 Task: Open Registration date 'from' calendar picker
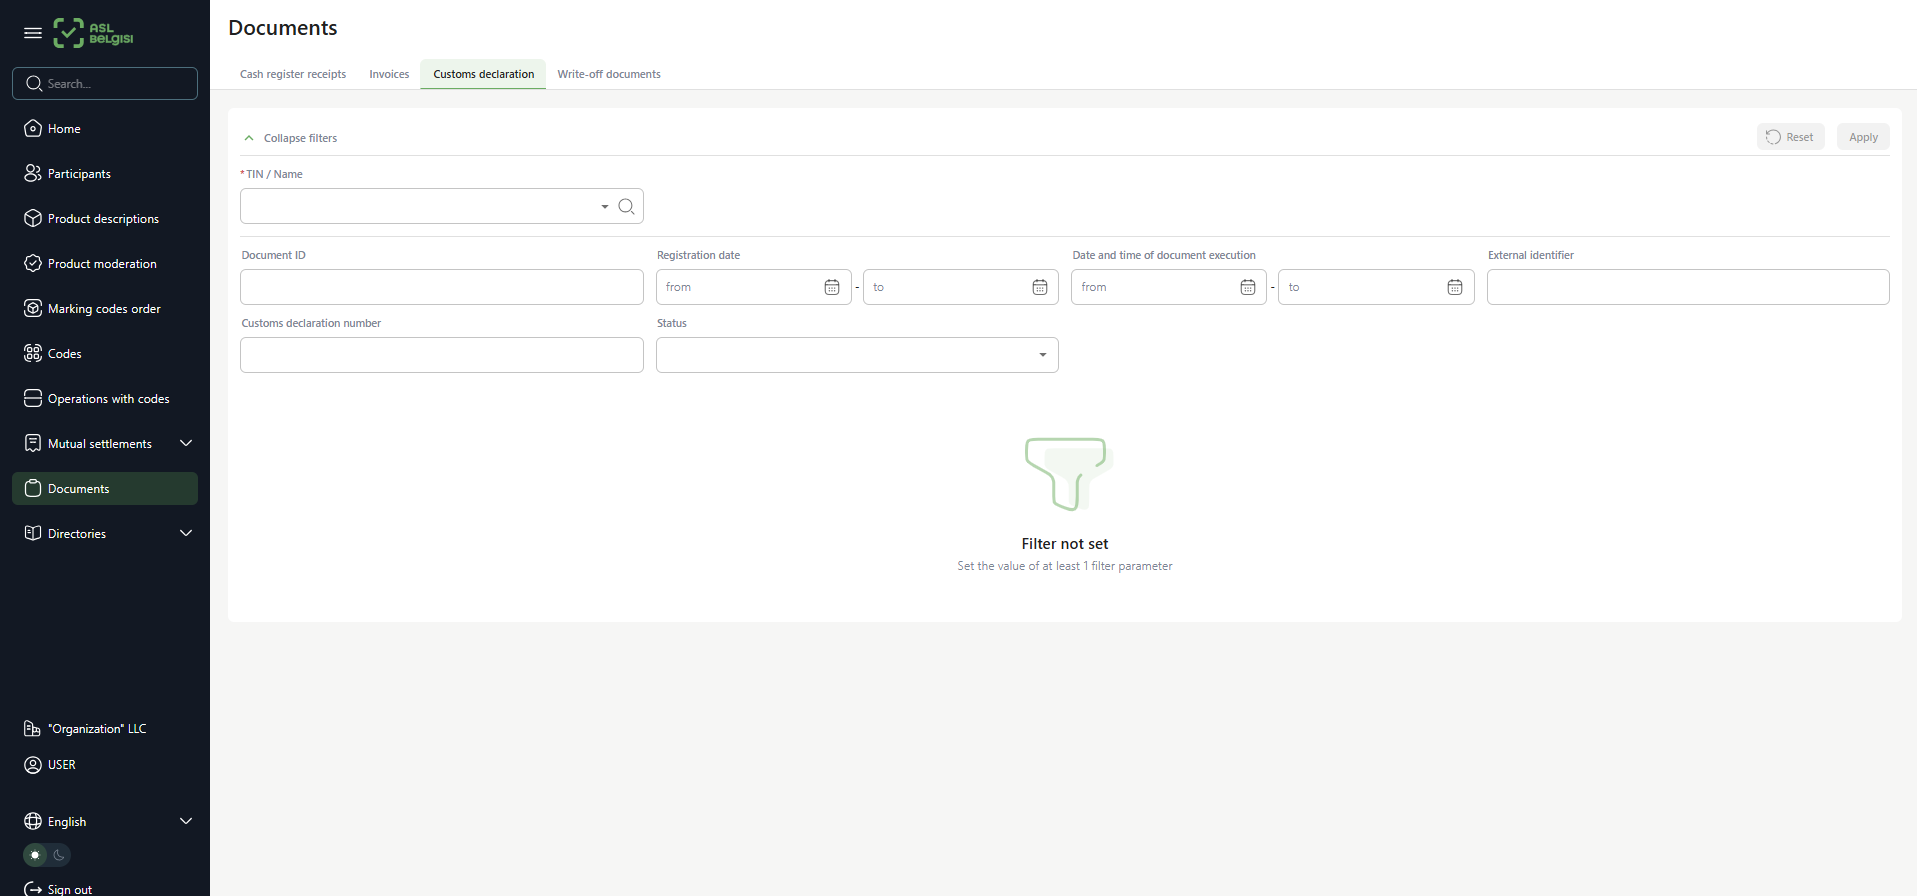(x=831, y=288)
